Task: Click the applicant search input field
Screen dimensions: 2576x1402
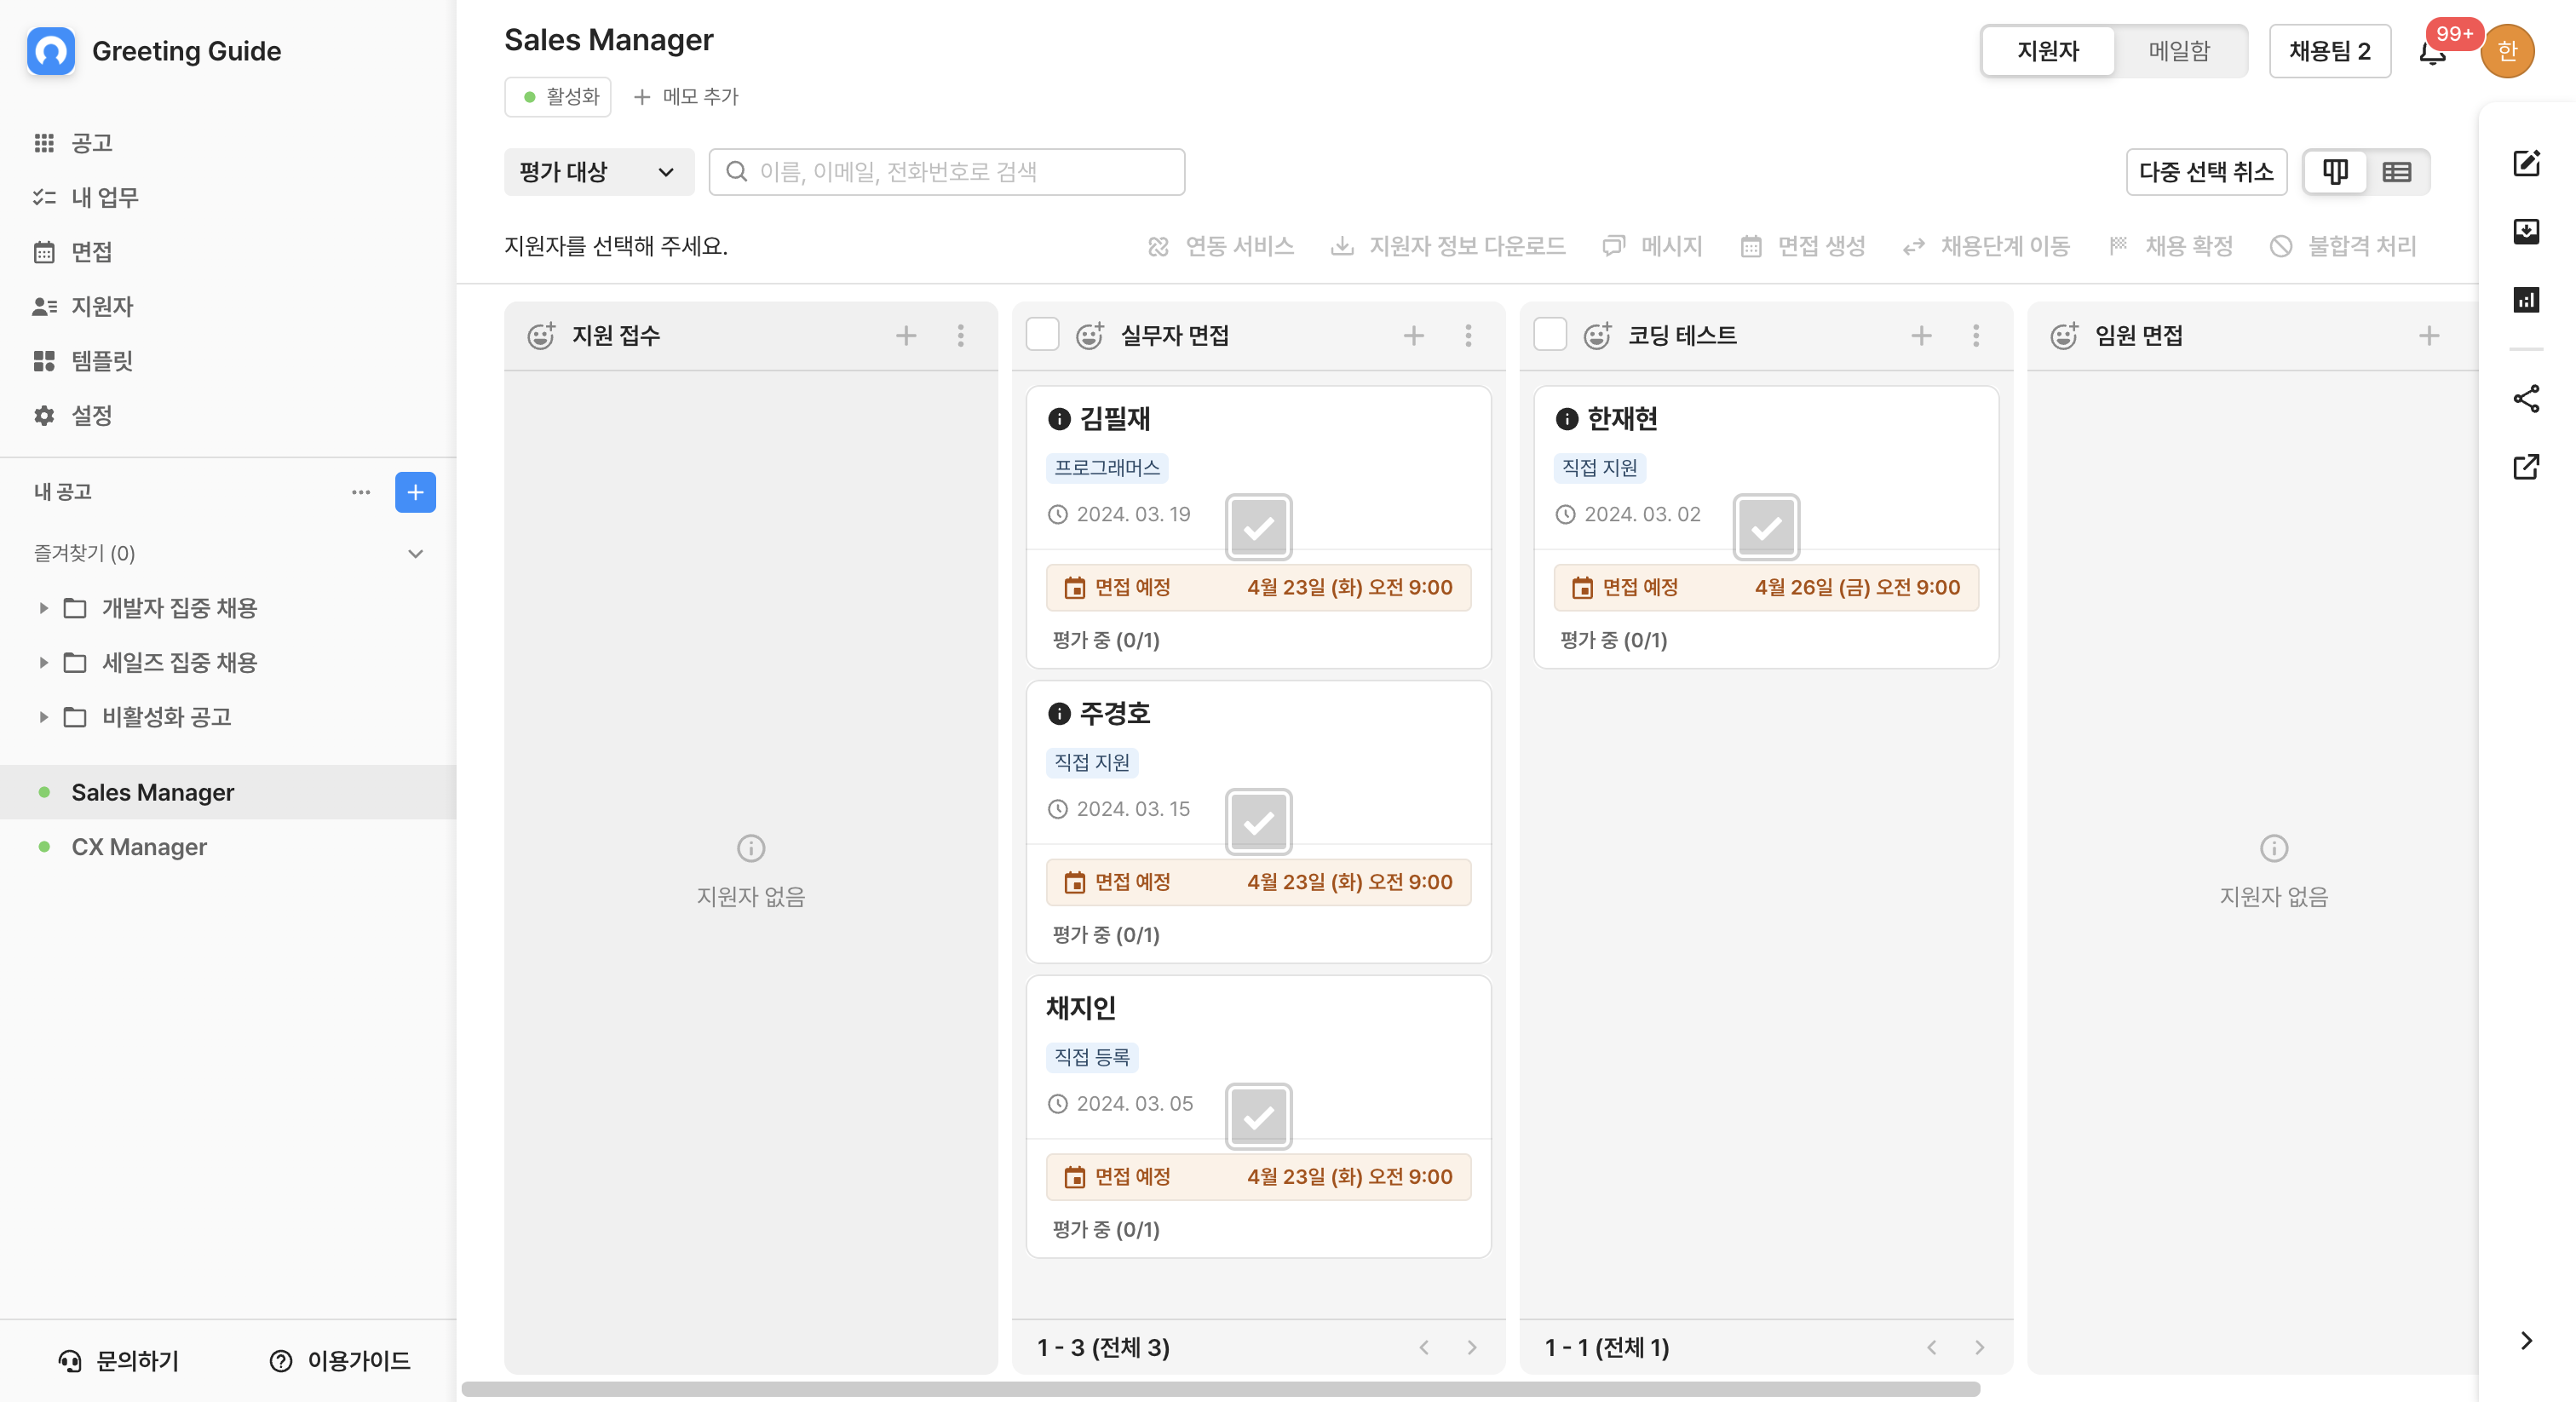Action: click(x=947, y=172)
